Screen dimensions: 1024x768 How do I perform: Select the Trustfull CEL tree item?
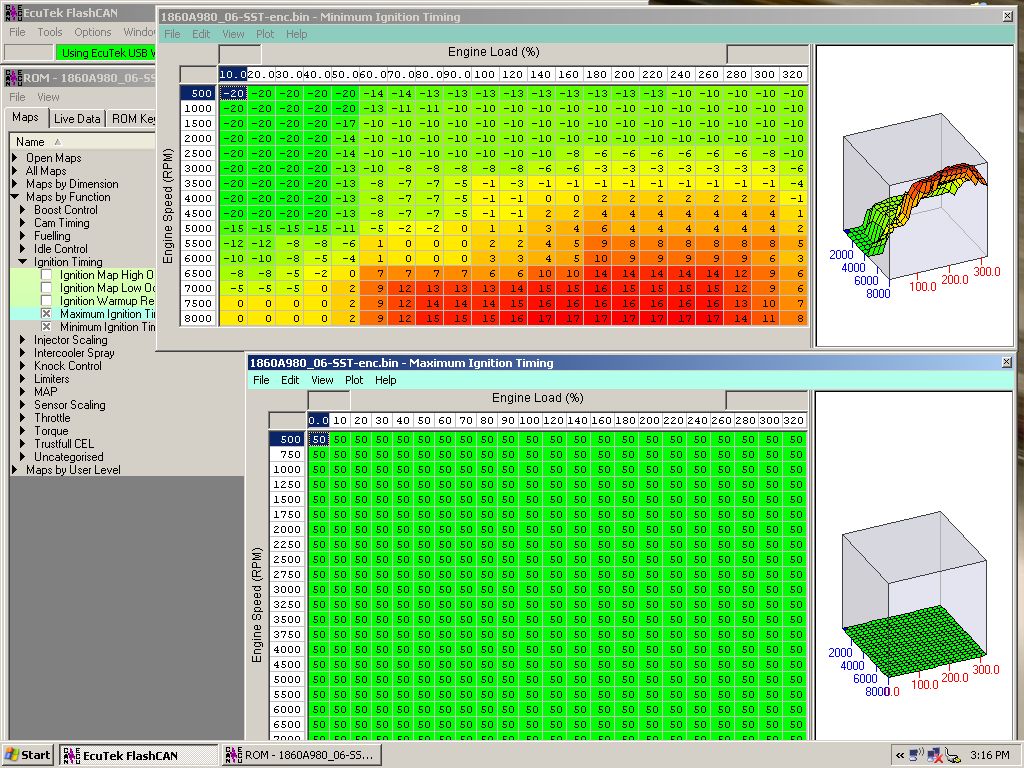pyautogui.click(x=64, y=443)
